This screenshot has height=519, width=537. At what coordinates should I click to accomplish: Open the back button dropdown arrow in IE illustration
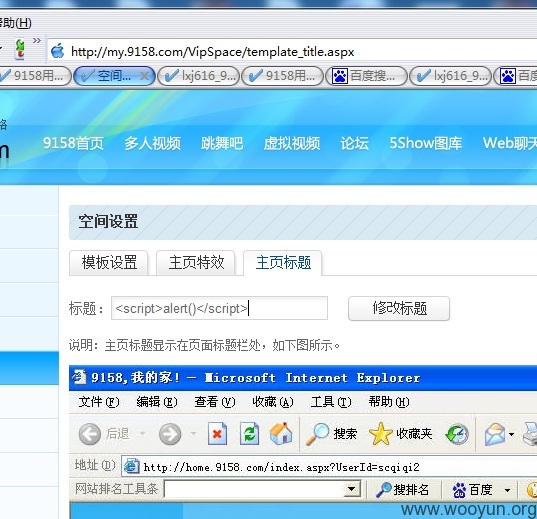point(142,434)
